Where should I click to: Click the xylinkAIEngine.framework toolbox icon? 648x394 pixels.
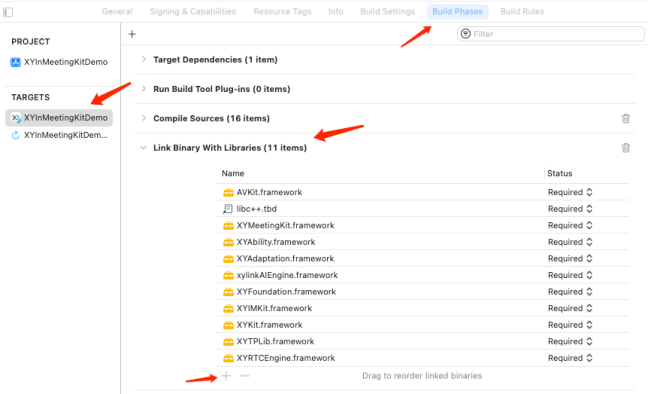point(228,275)
